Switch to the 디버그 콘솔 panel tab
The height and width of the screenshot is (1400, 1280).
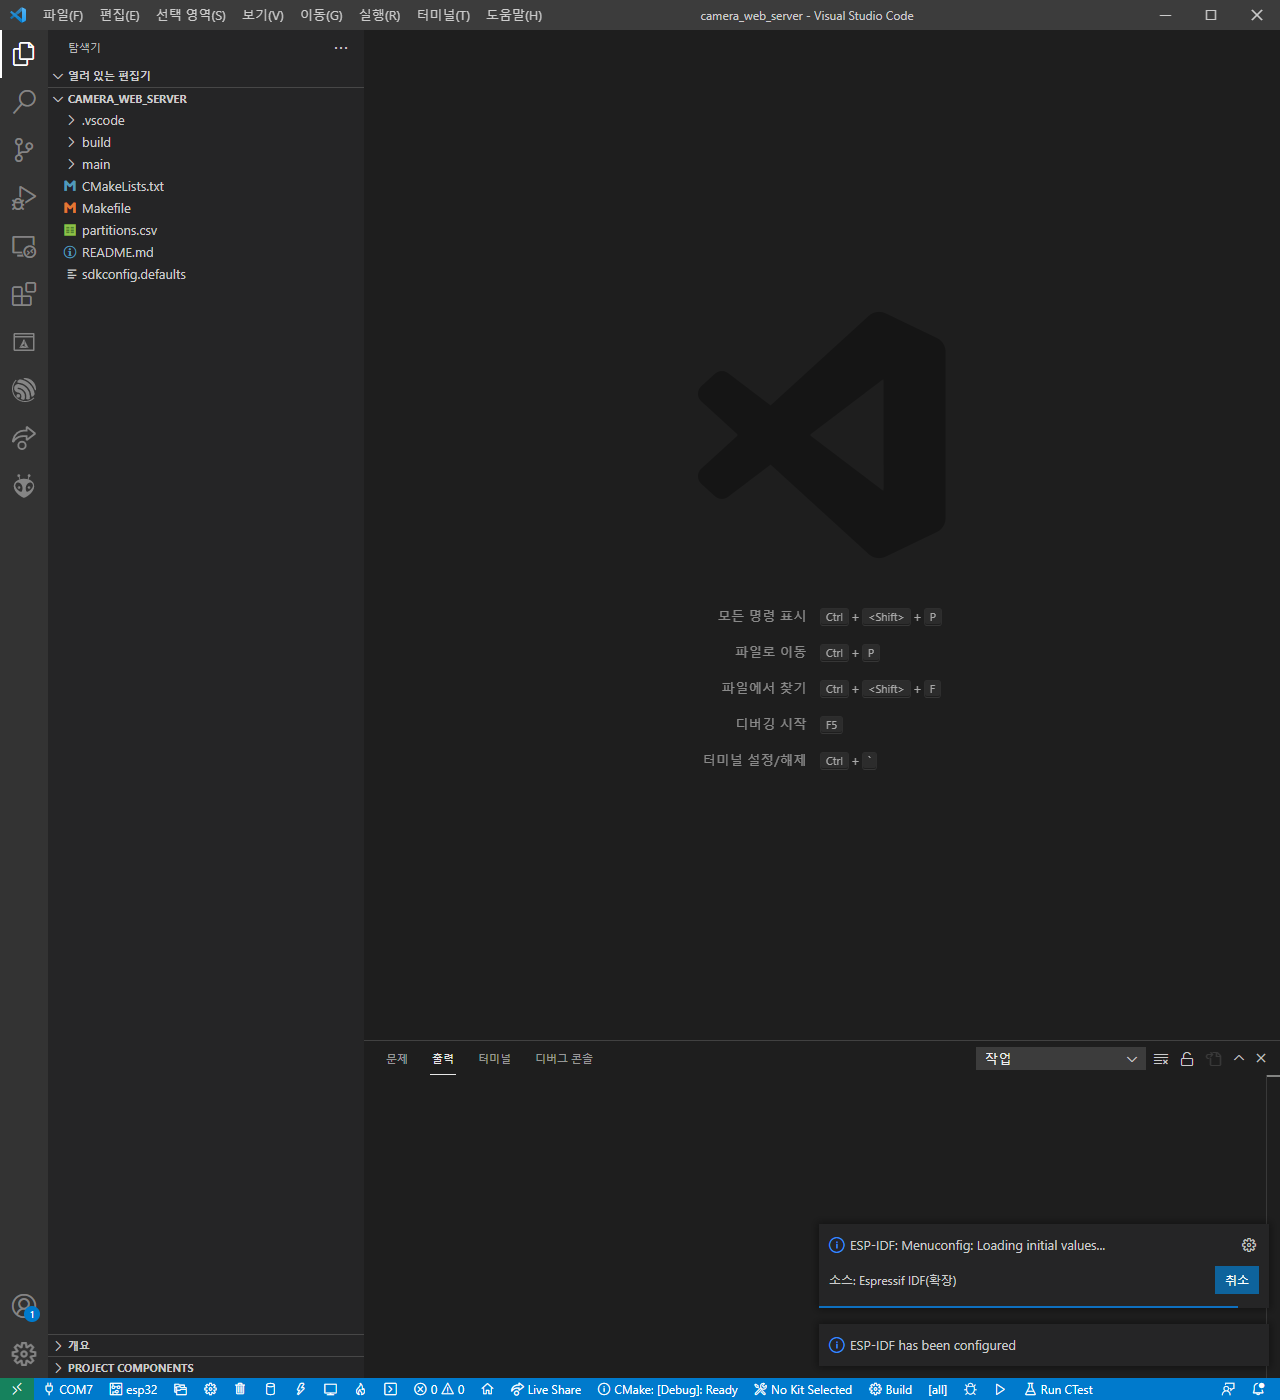[564, 1059]
